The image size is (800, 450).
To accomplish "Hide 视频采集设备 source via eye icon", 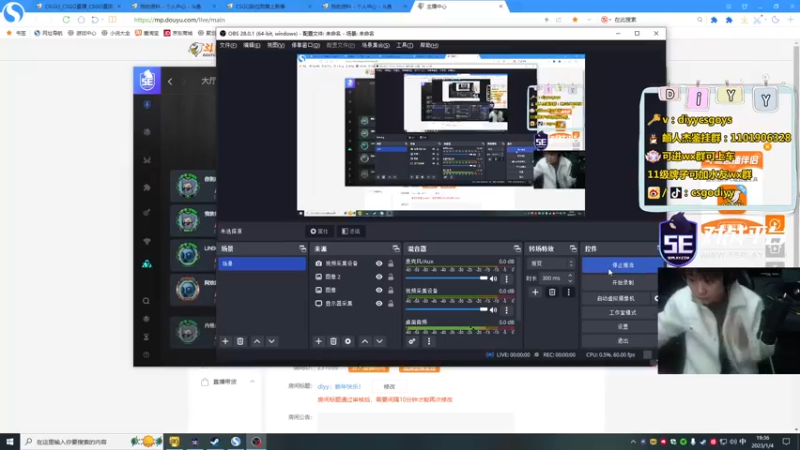I will pyautogui.click(x=379, y=263).
